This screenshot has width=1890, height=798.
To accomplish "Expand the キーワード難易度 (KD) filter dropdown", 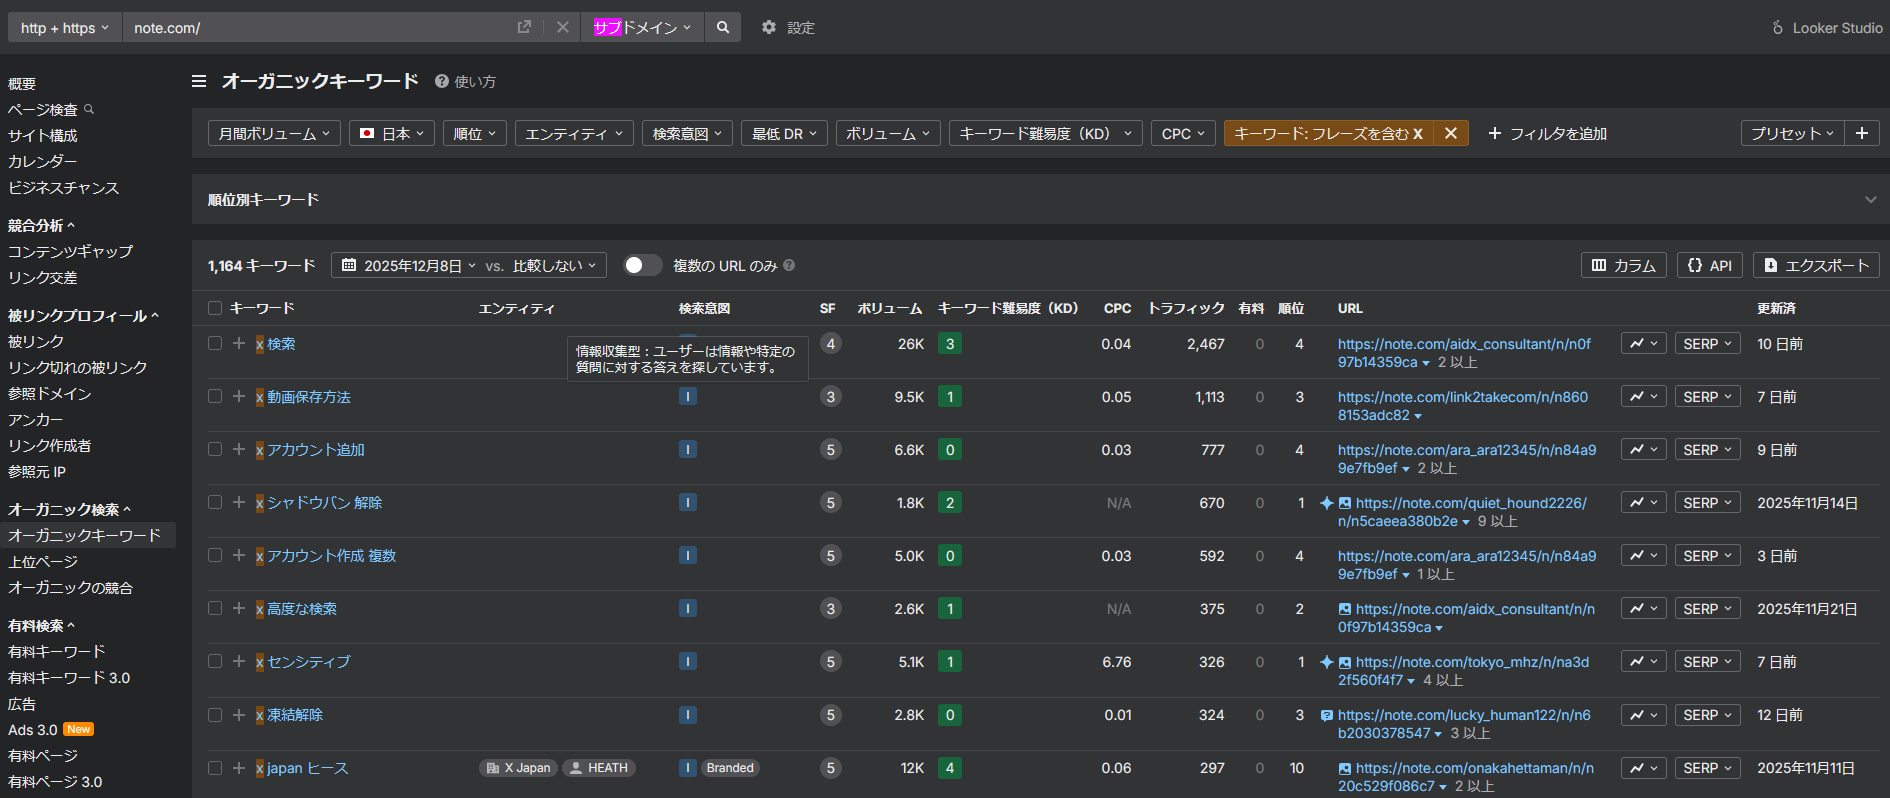I will (1044, 133).
